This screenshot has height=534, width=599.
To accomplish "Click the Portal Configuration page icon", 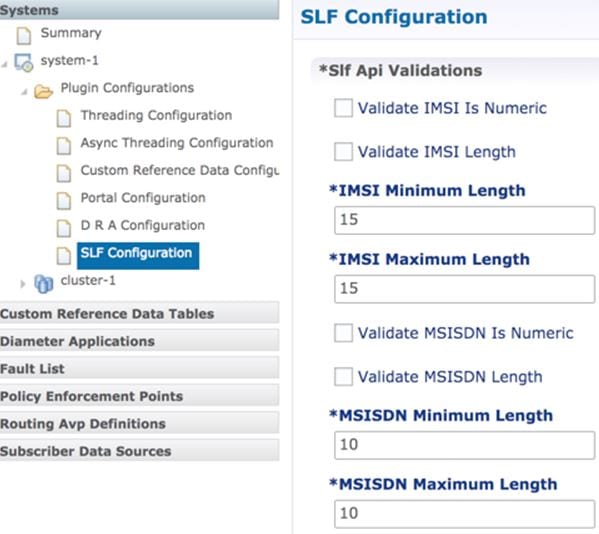I will [x=64, y=201].
